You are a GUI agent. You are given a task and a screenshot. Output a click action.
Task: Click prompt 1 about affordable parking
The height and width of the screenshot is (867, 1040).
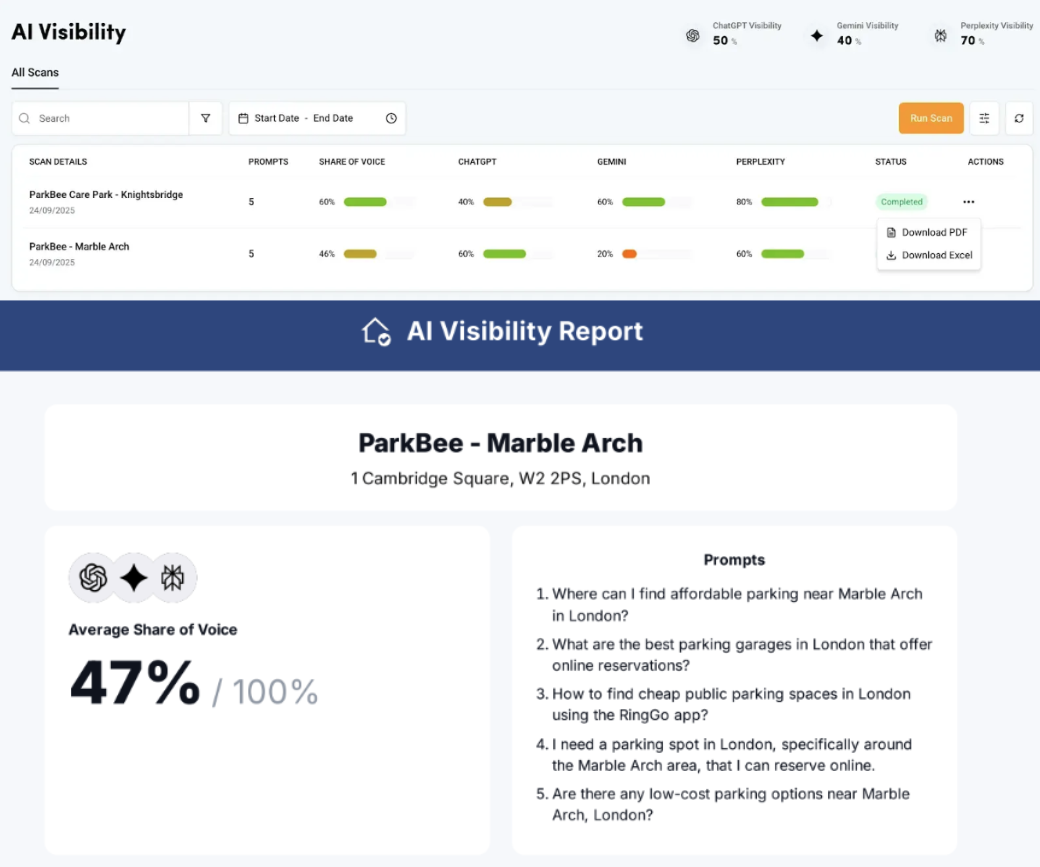coord(737,604)
